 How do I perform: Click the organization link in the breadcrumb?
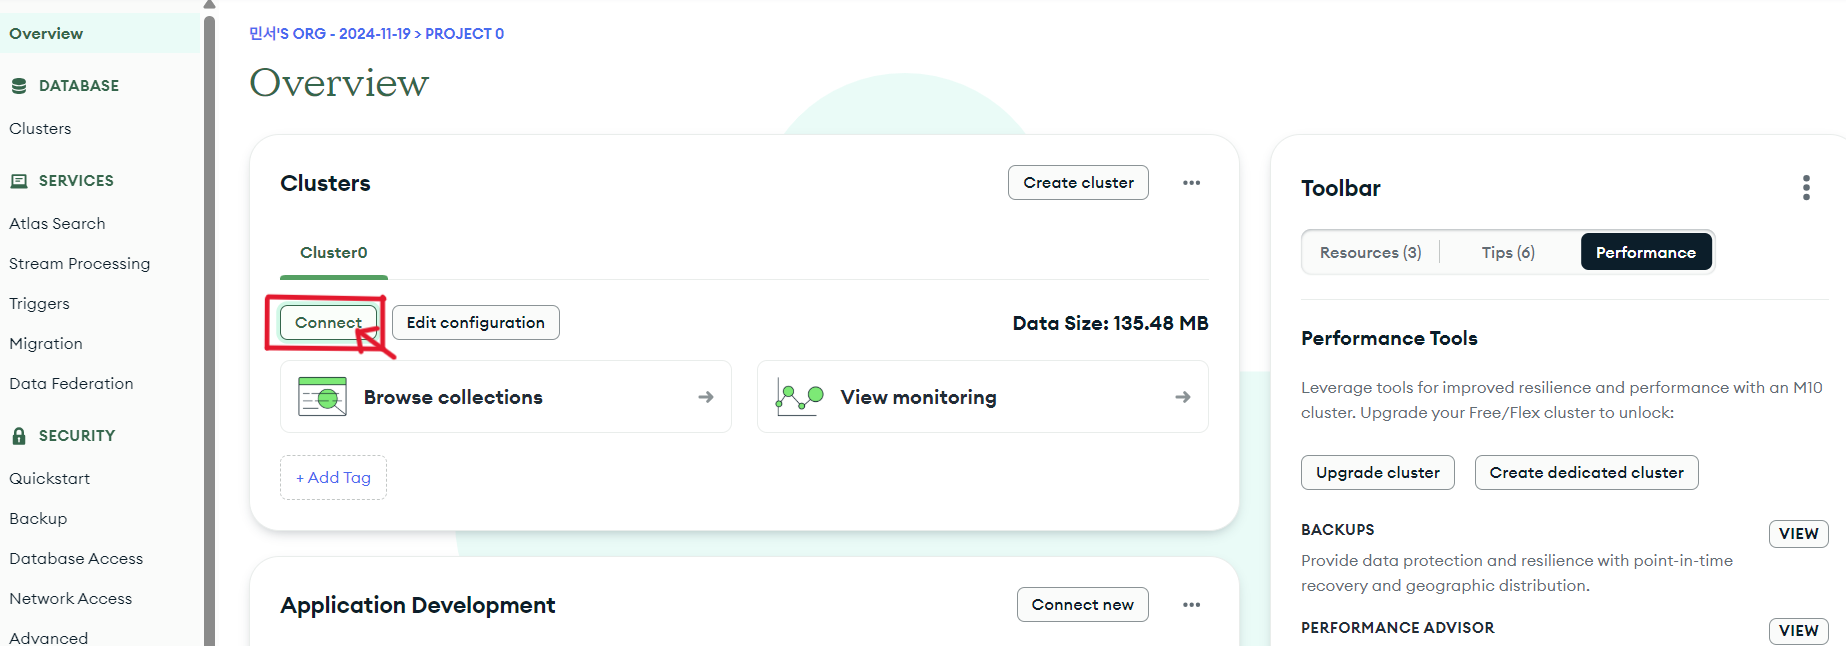(x=330, y=34)
